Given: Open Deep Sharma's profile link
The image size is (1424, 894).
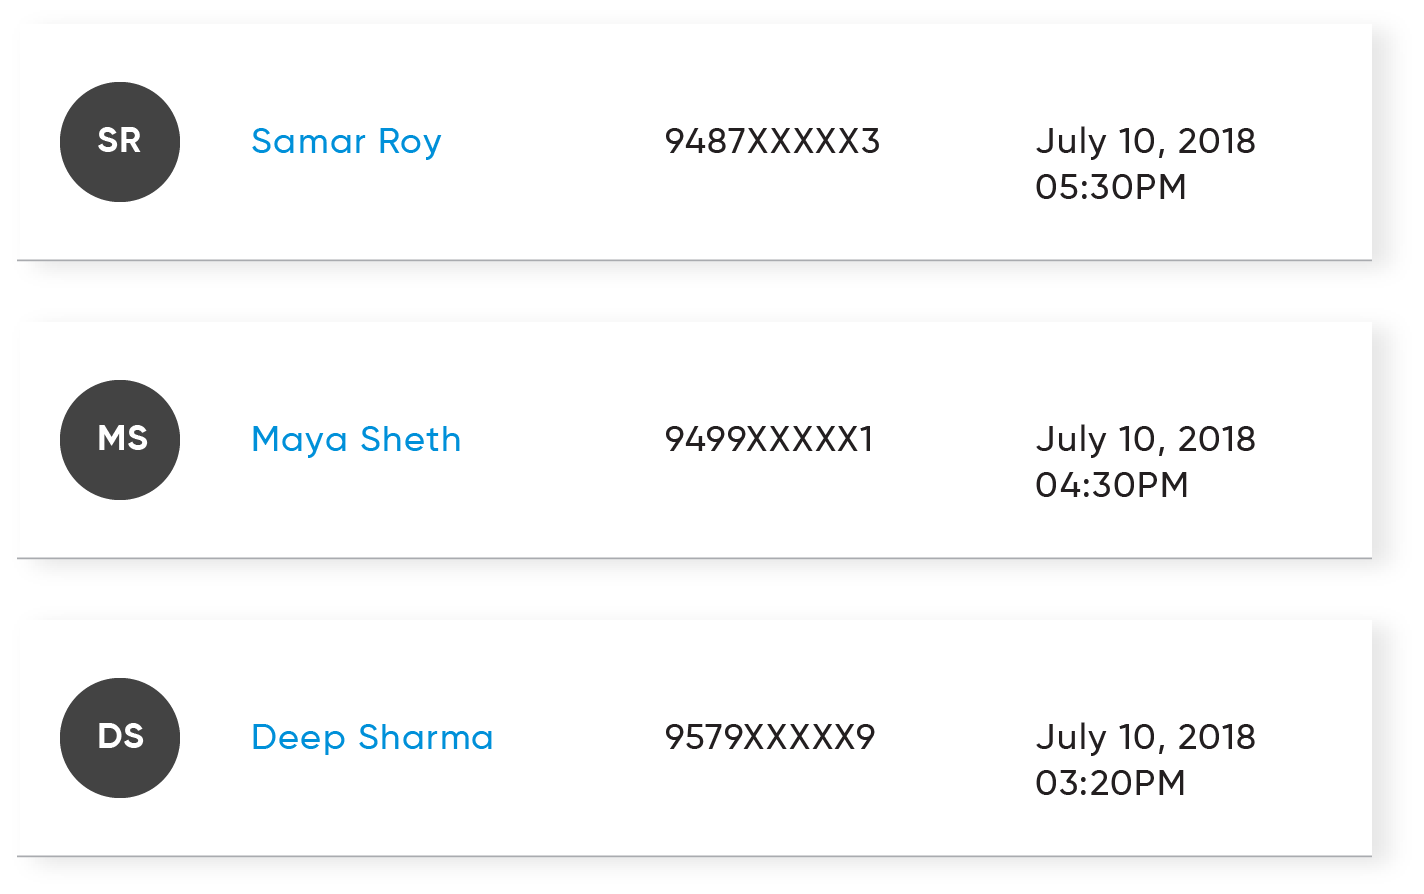Looking at the screenshot, I should pyautogui.click(x=372, y=738).
